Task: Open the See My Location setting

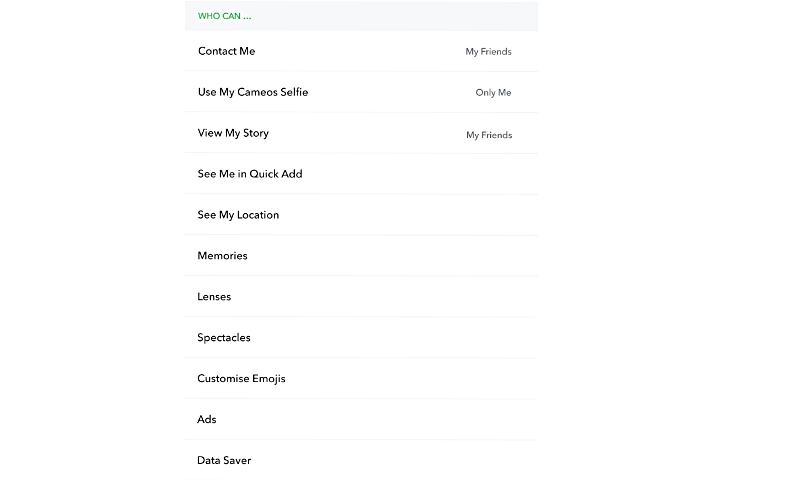Action: coord(238,215)
